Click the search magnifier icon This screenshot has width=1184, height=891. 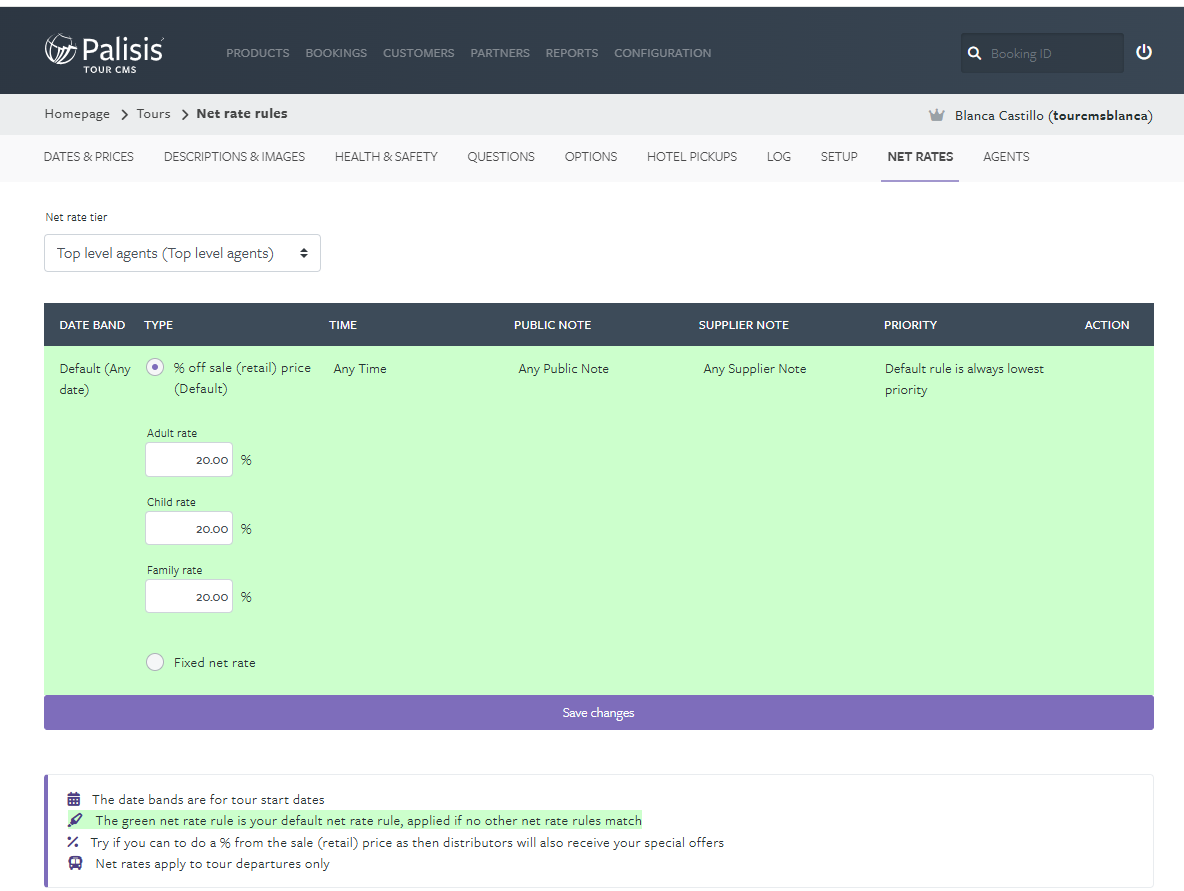pyautogui.click(x=974, y=54)
